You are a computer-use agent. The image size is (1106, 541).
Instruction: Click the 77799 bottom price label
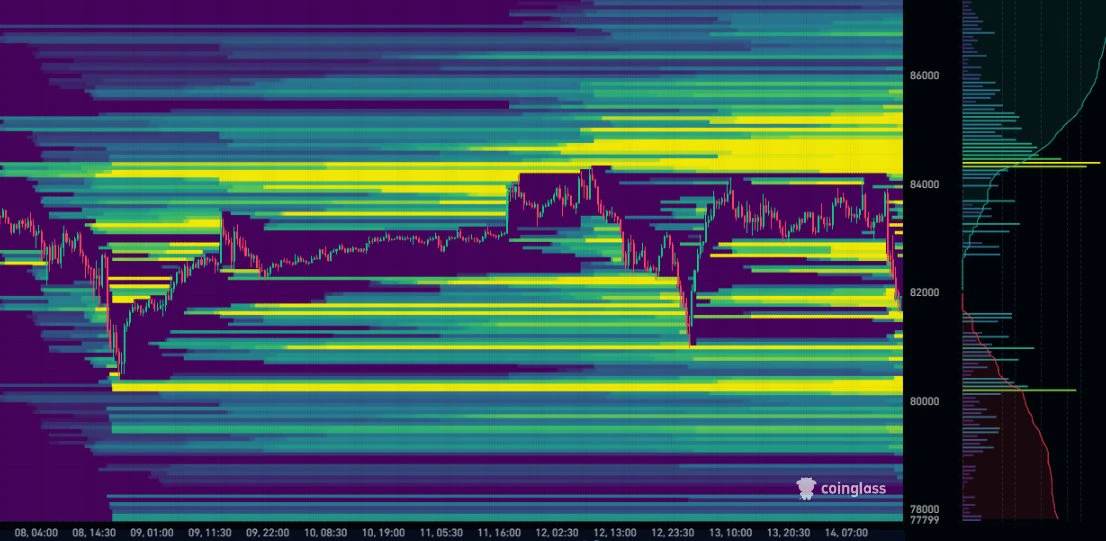[x=924, y=521]
